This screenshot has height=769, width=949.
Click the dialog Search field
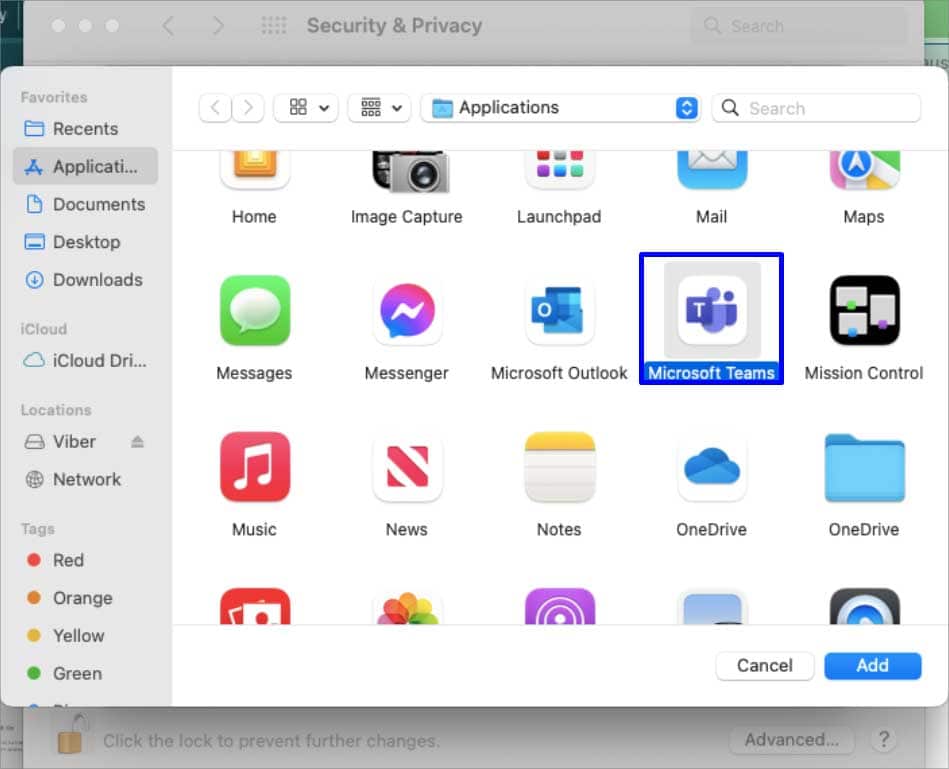(x=816, y=108)
